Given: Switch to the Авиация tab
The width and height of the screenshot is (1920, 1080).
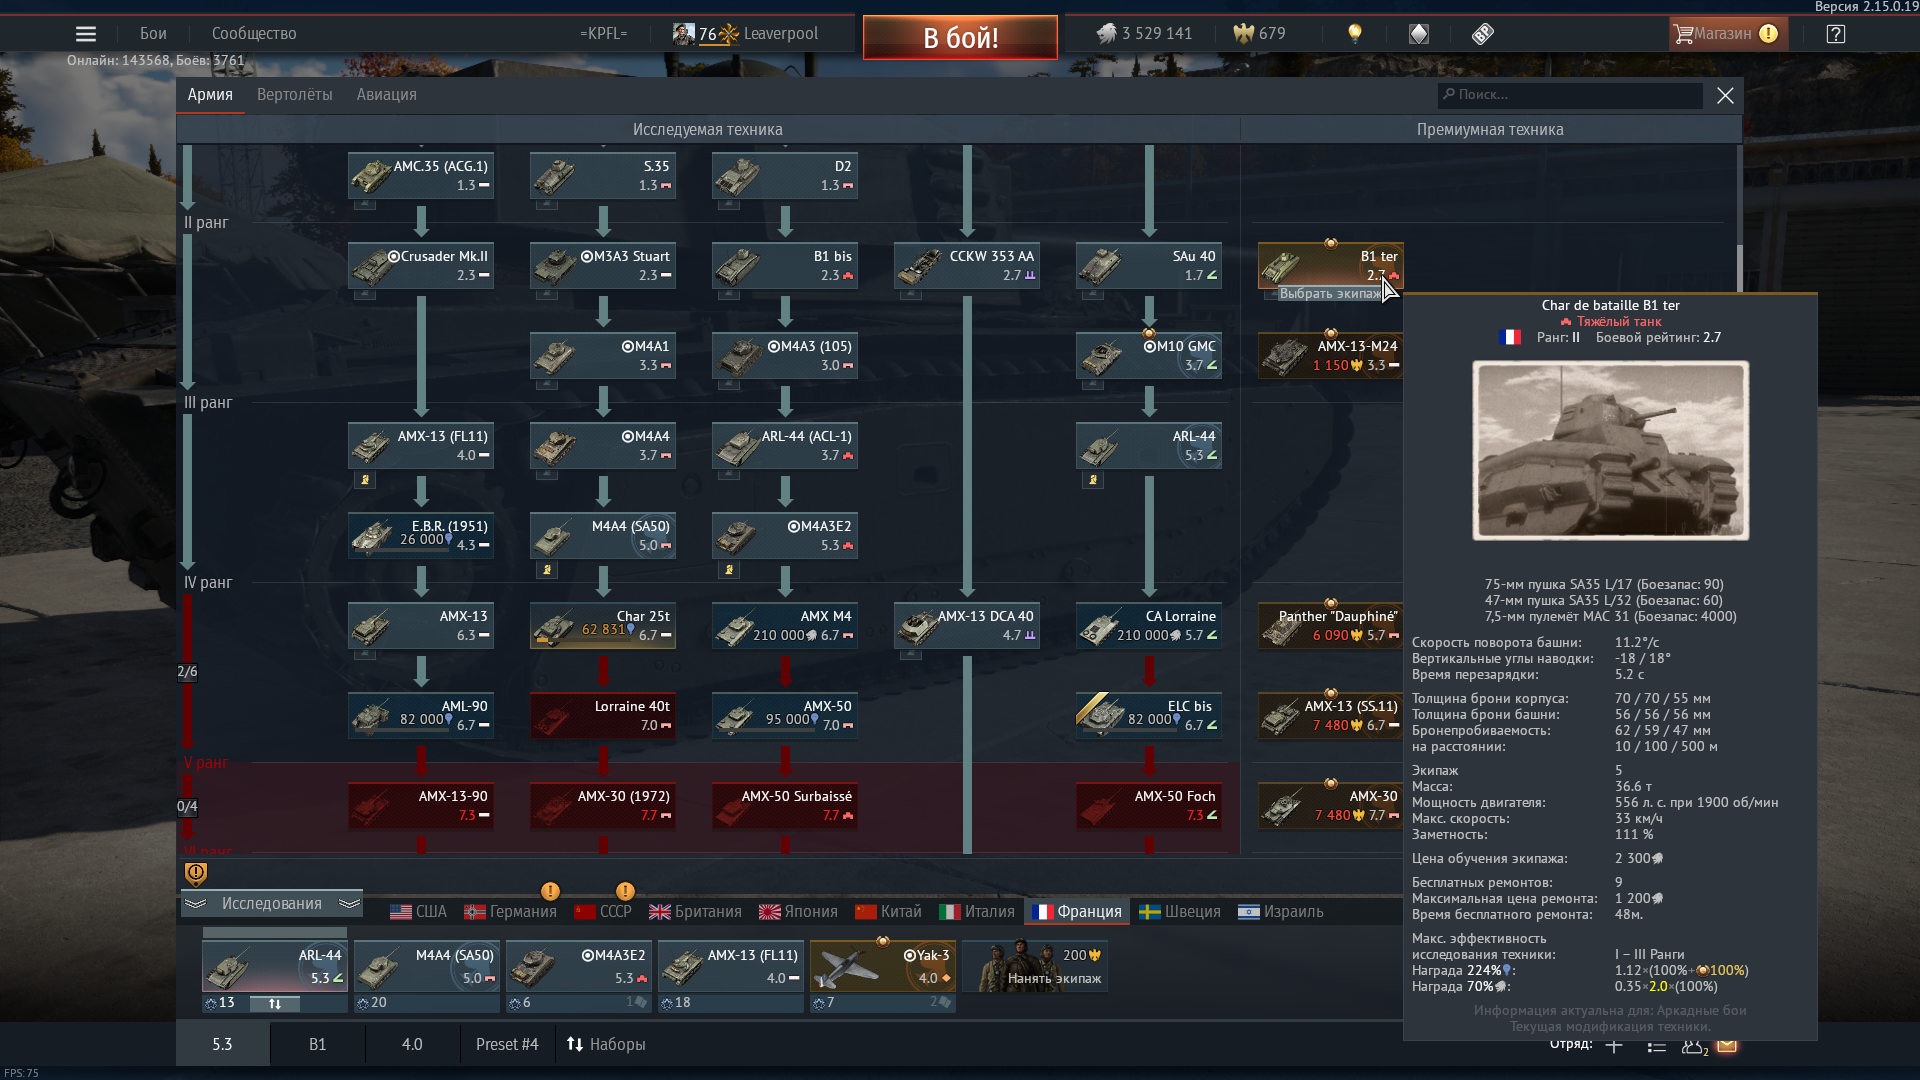Looking at the screenshot, I should (x=387, y=94).
